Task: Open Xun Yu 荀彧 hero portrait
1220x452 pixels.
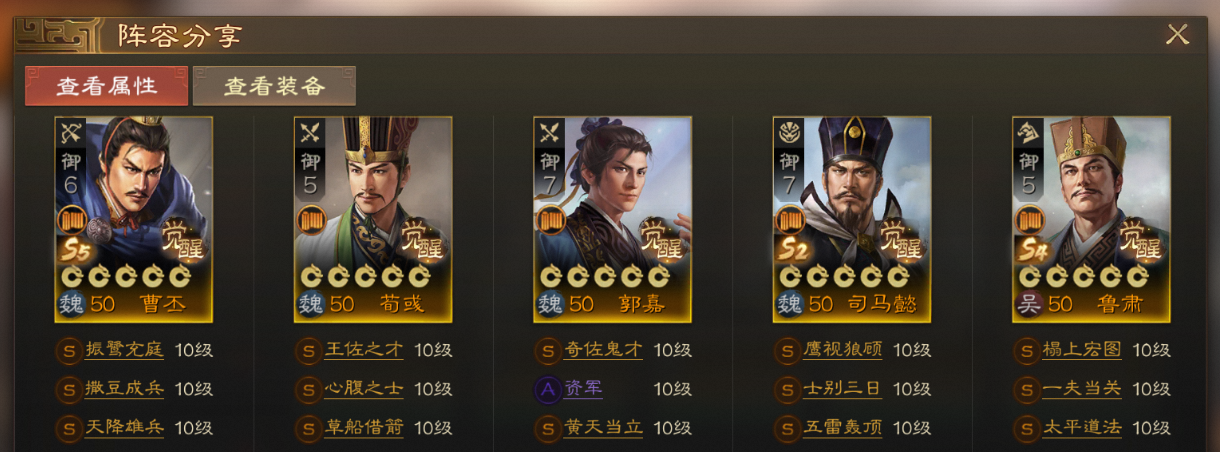Action: click(x=373, y=219)
